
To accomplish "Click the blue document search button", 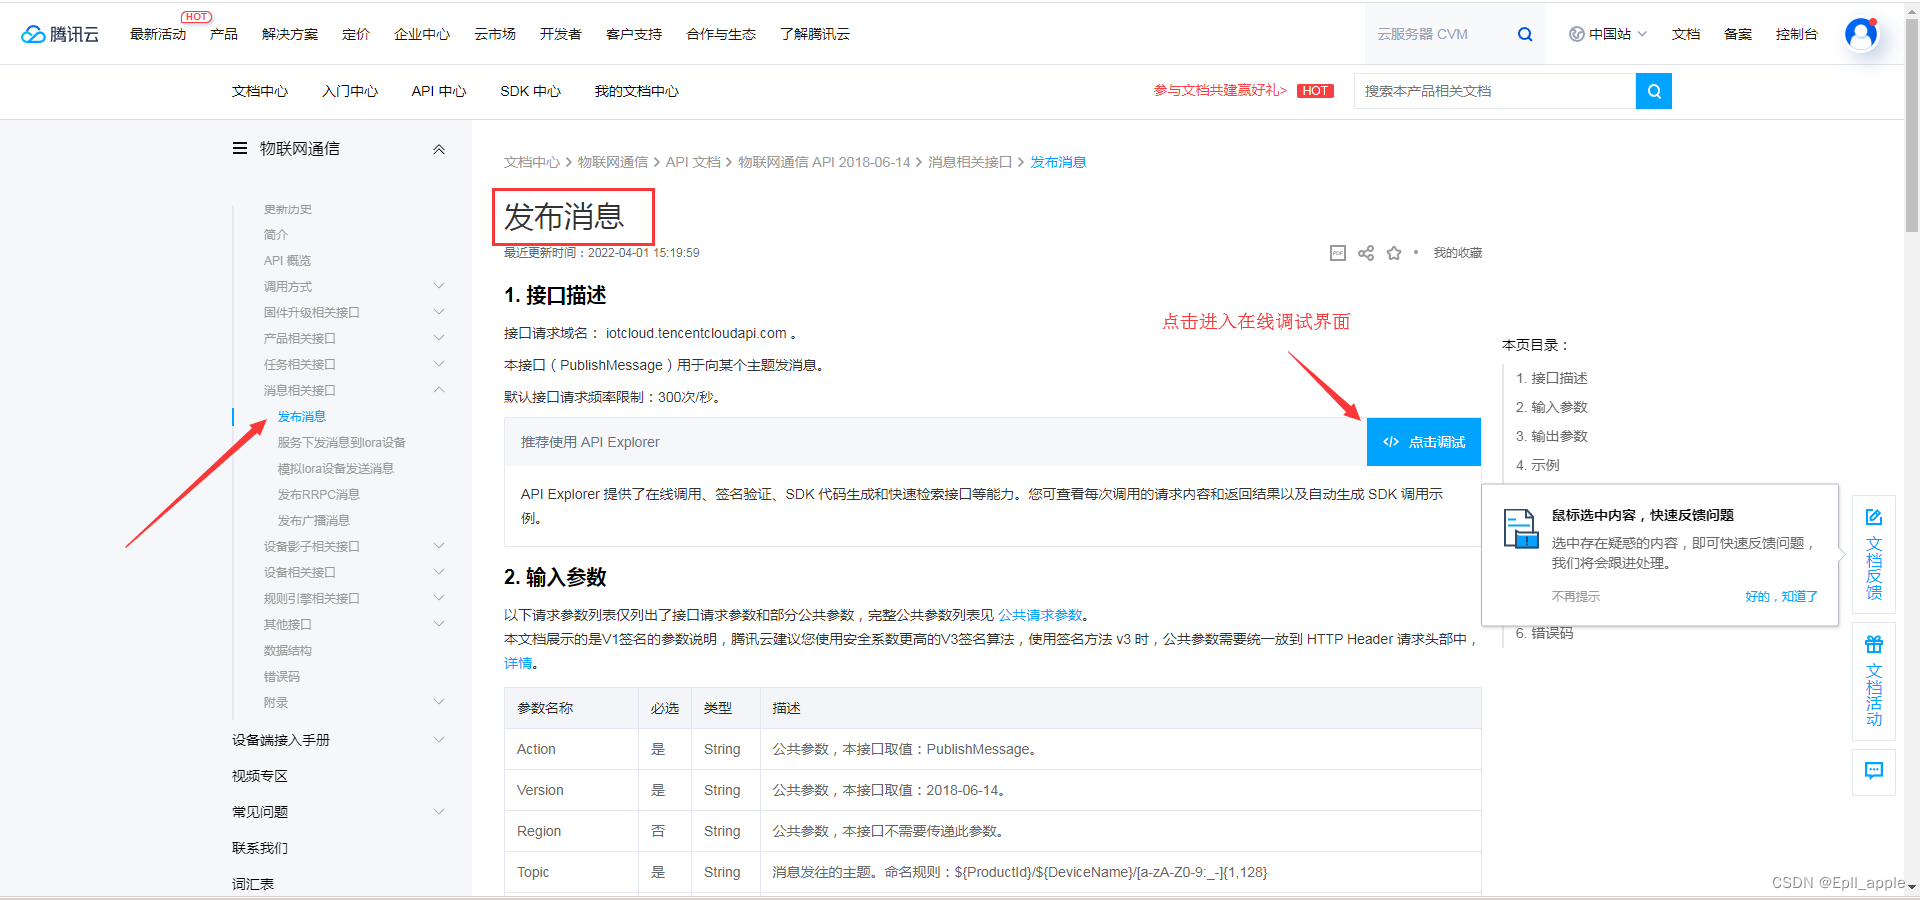I will tap(1654, 91).
